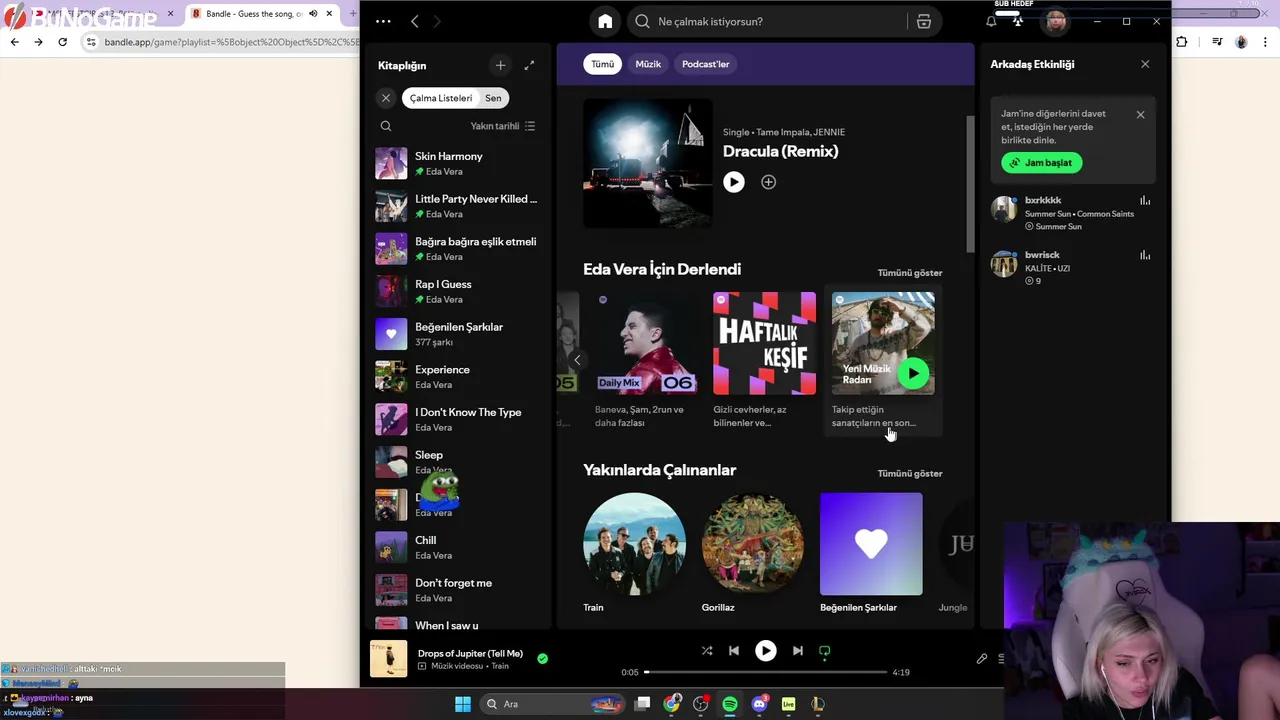Image resolution: width=1280 pixels, height=720 pixels.
Task: Open the lyrics microphone icon
Action: point(982,659)
